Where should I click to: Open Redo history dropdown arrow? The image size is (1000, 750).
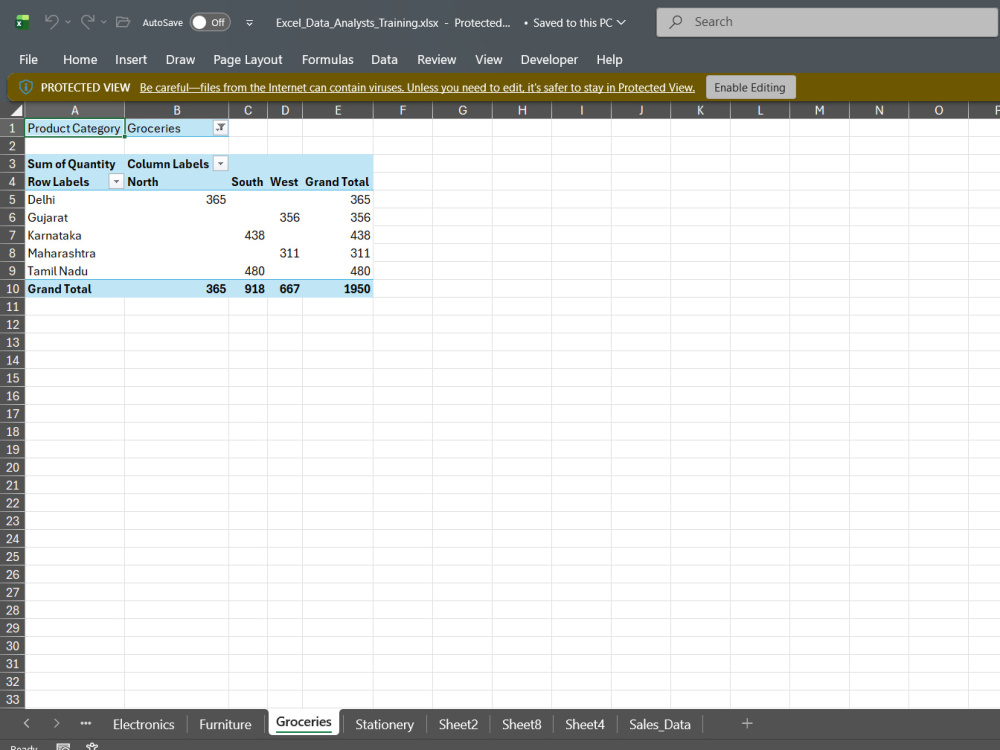[104, 22]
